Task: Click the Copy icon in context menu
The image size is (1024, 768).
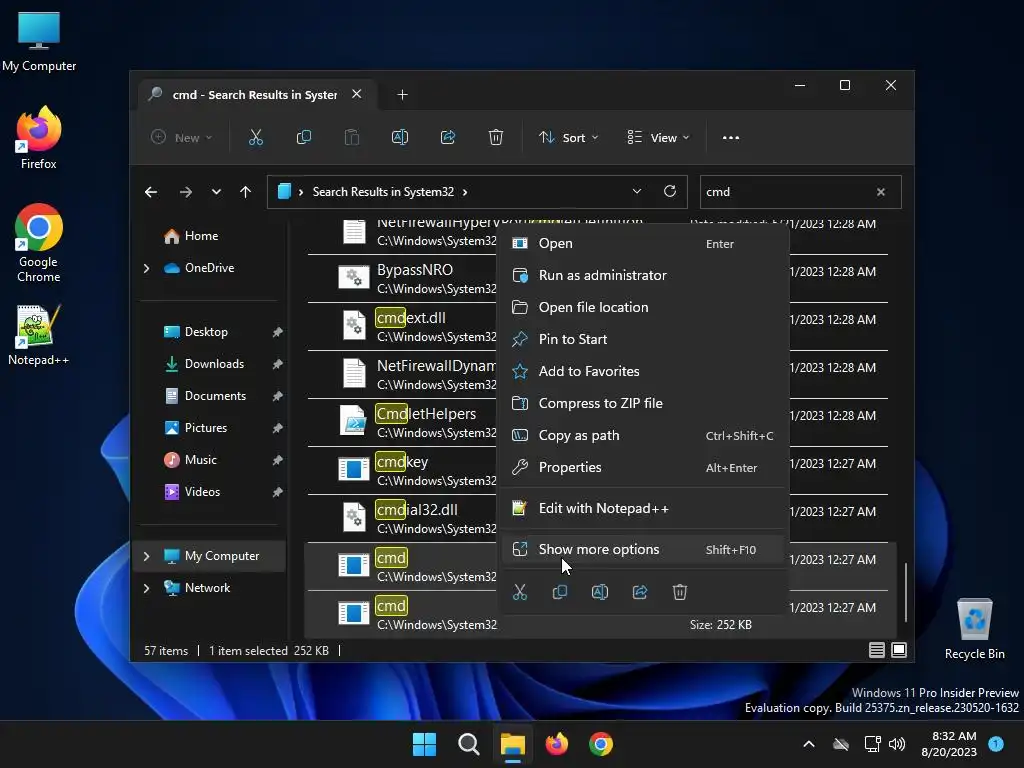Action: (560, 592)
